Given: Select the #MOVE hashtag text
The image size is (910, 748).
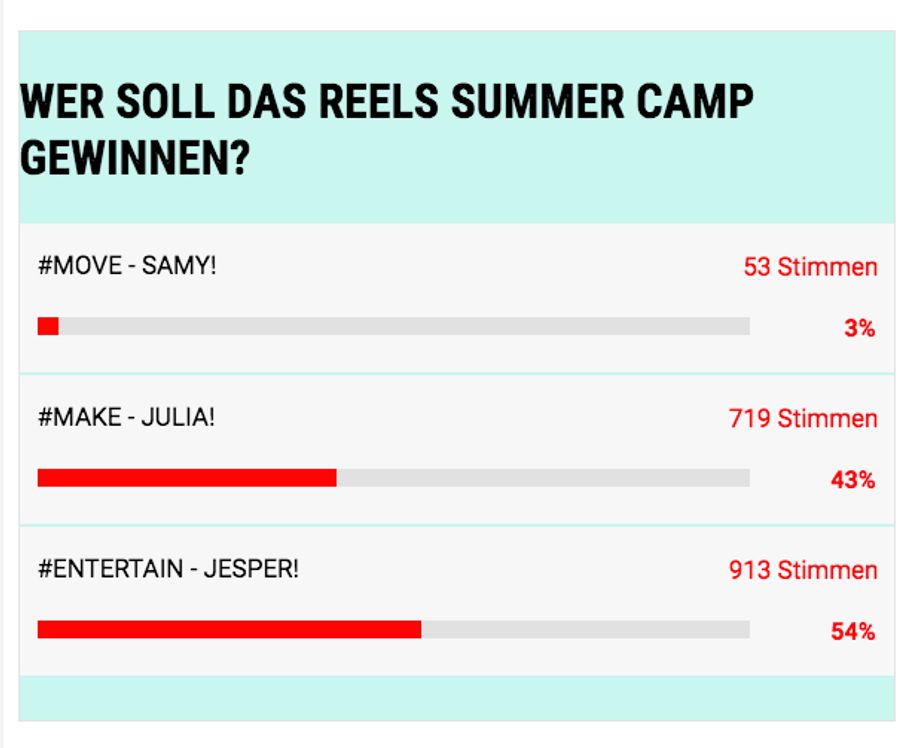Looking at the screenshot, I should coord(79,267).
